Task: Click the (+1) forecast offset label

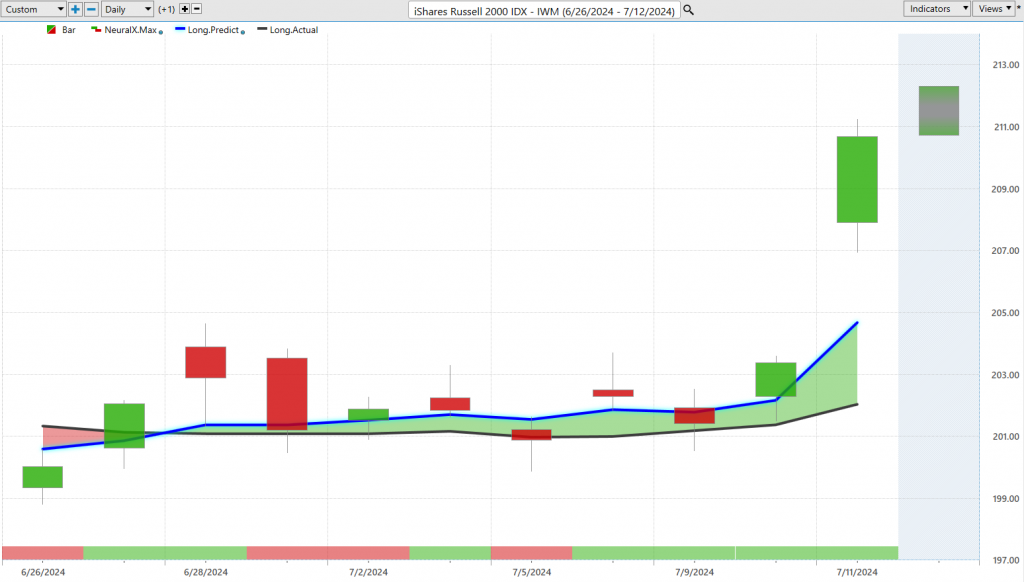Action: [x=167, y=9]
